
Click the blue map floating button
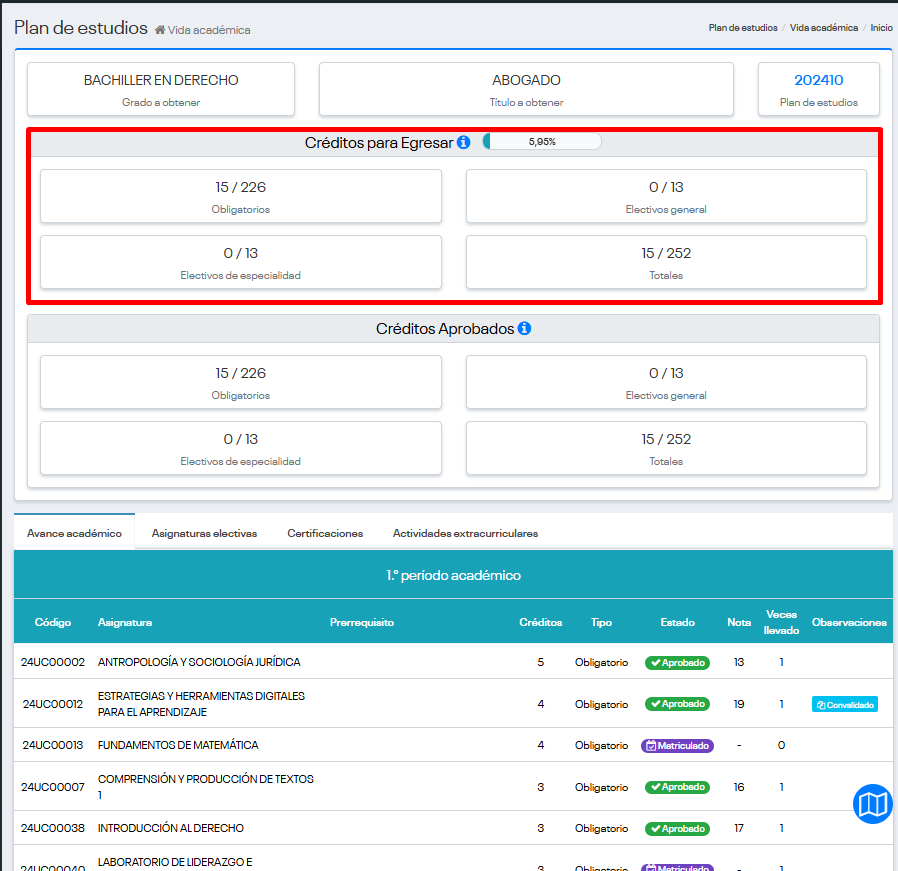[x=872, y=804]
